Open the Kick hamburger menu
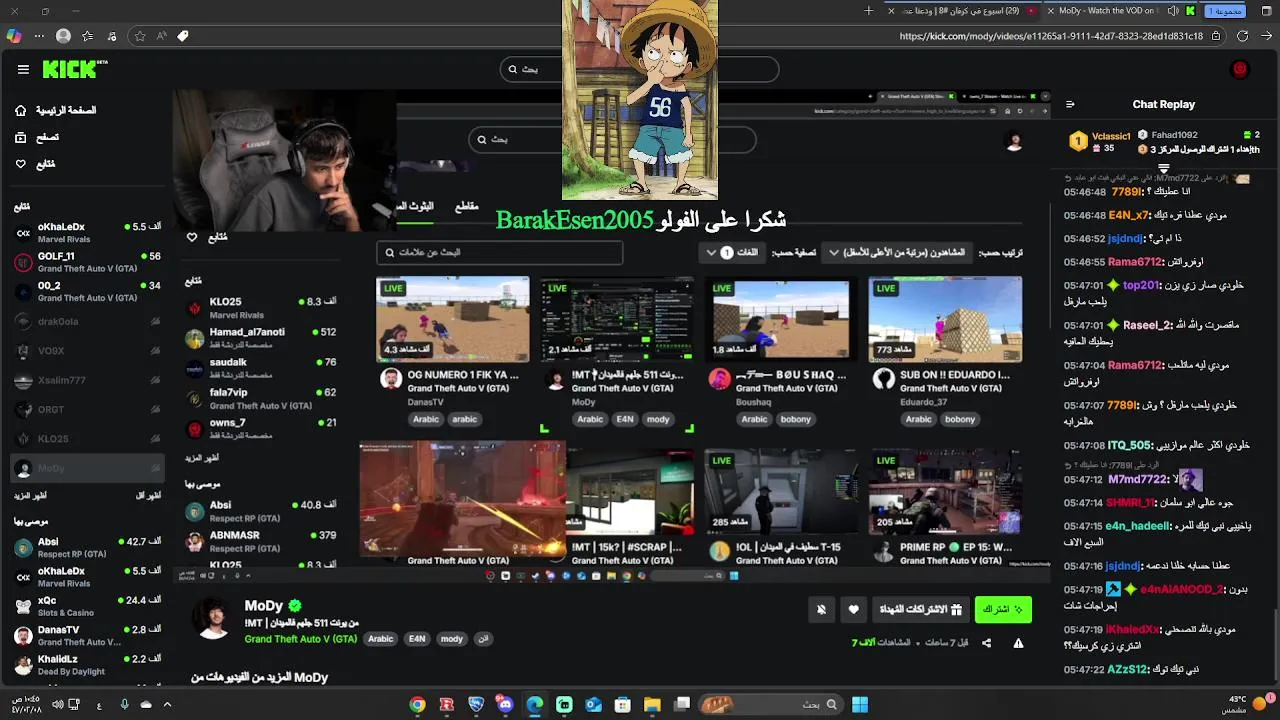Image resolution: width=1280 pixels, height=720 pixels. pos(23,69)
